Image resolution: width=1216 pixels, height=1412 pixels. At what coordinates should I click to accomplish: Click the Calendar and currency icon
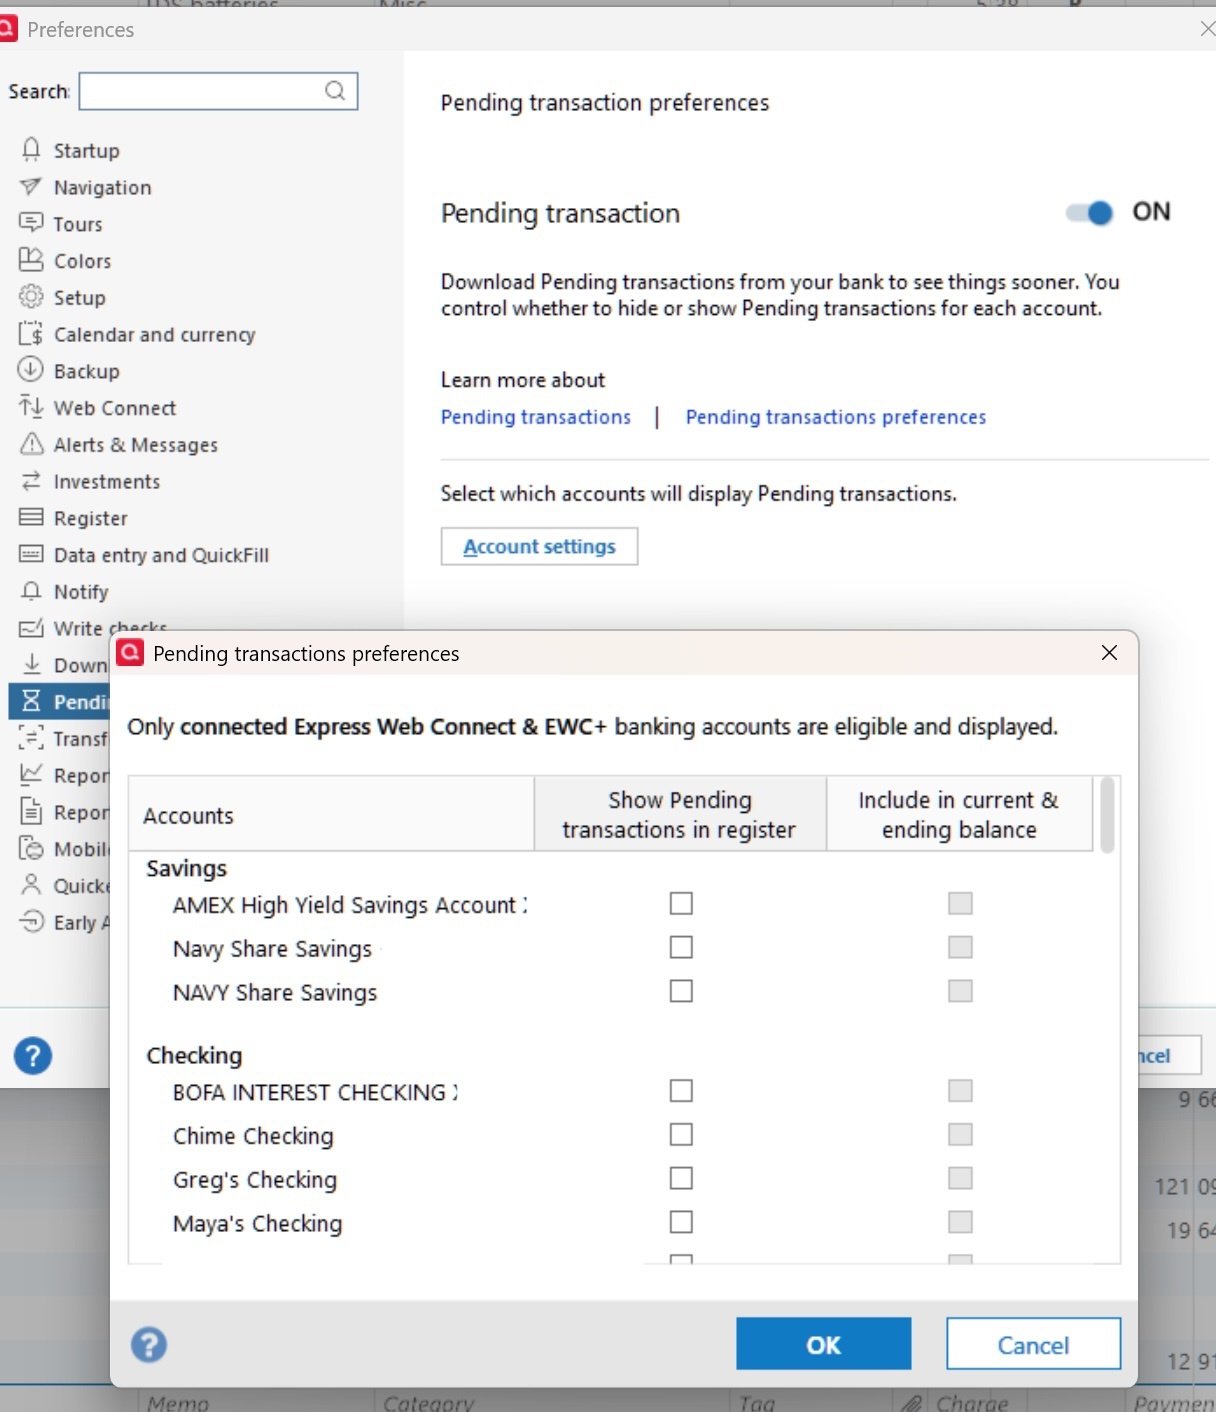click(31, 334)
